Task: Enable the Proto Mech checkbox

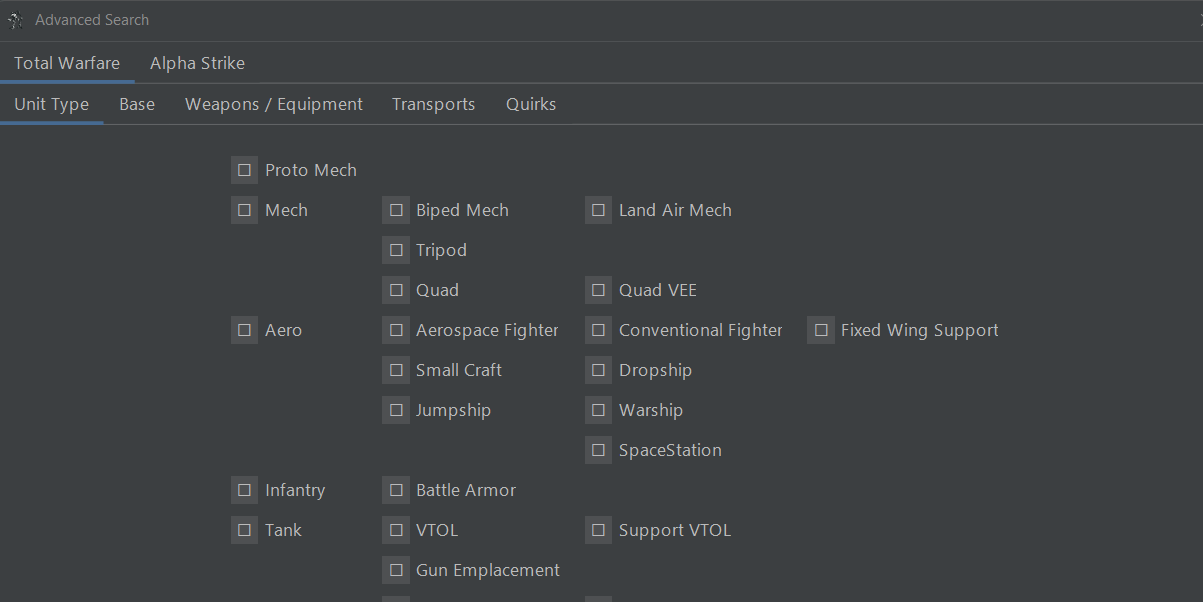Action: pyautogui.click(x=244, y=170)
